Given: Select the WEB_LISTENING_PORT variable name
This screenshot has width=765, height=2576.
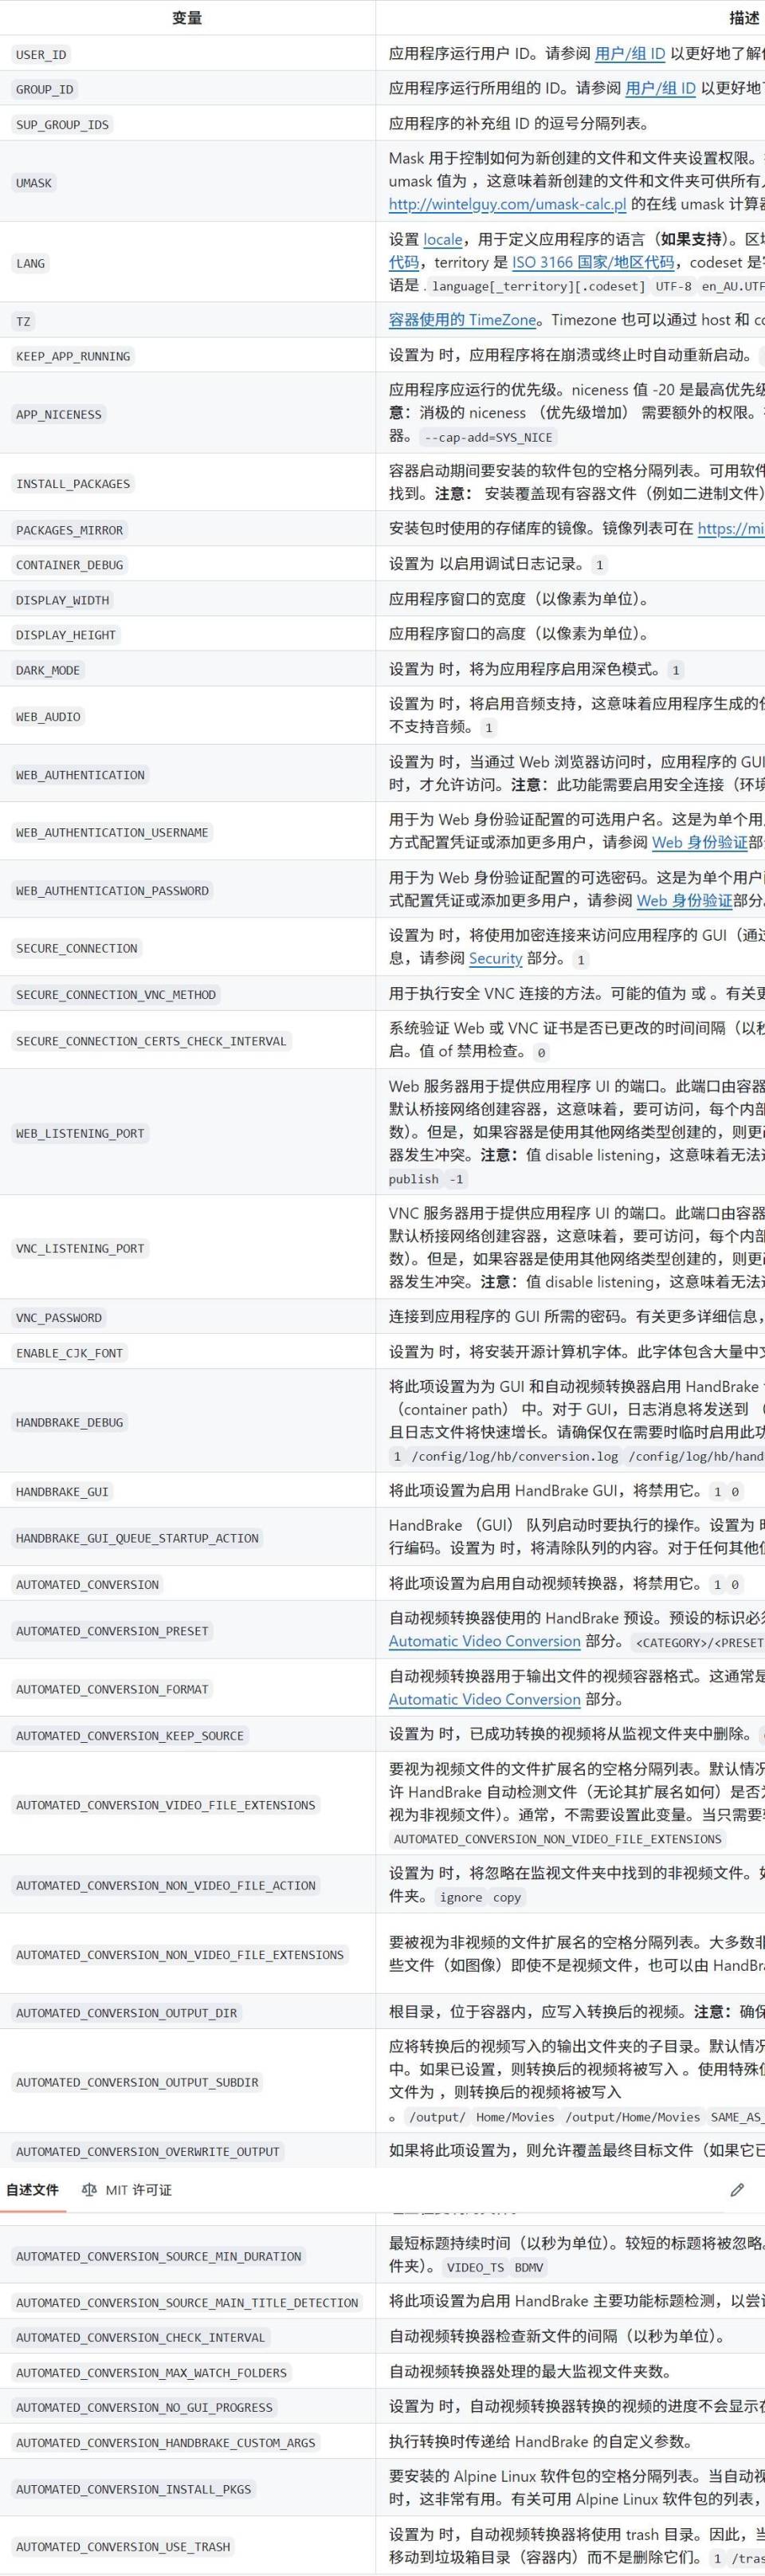Looking at the screenshot, I should point(80,1133).
